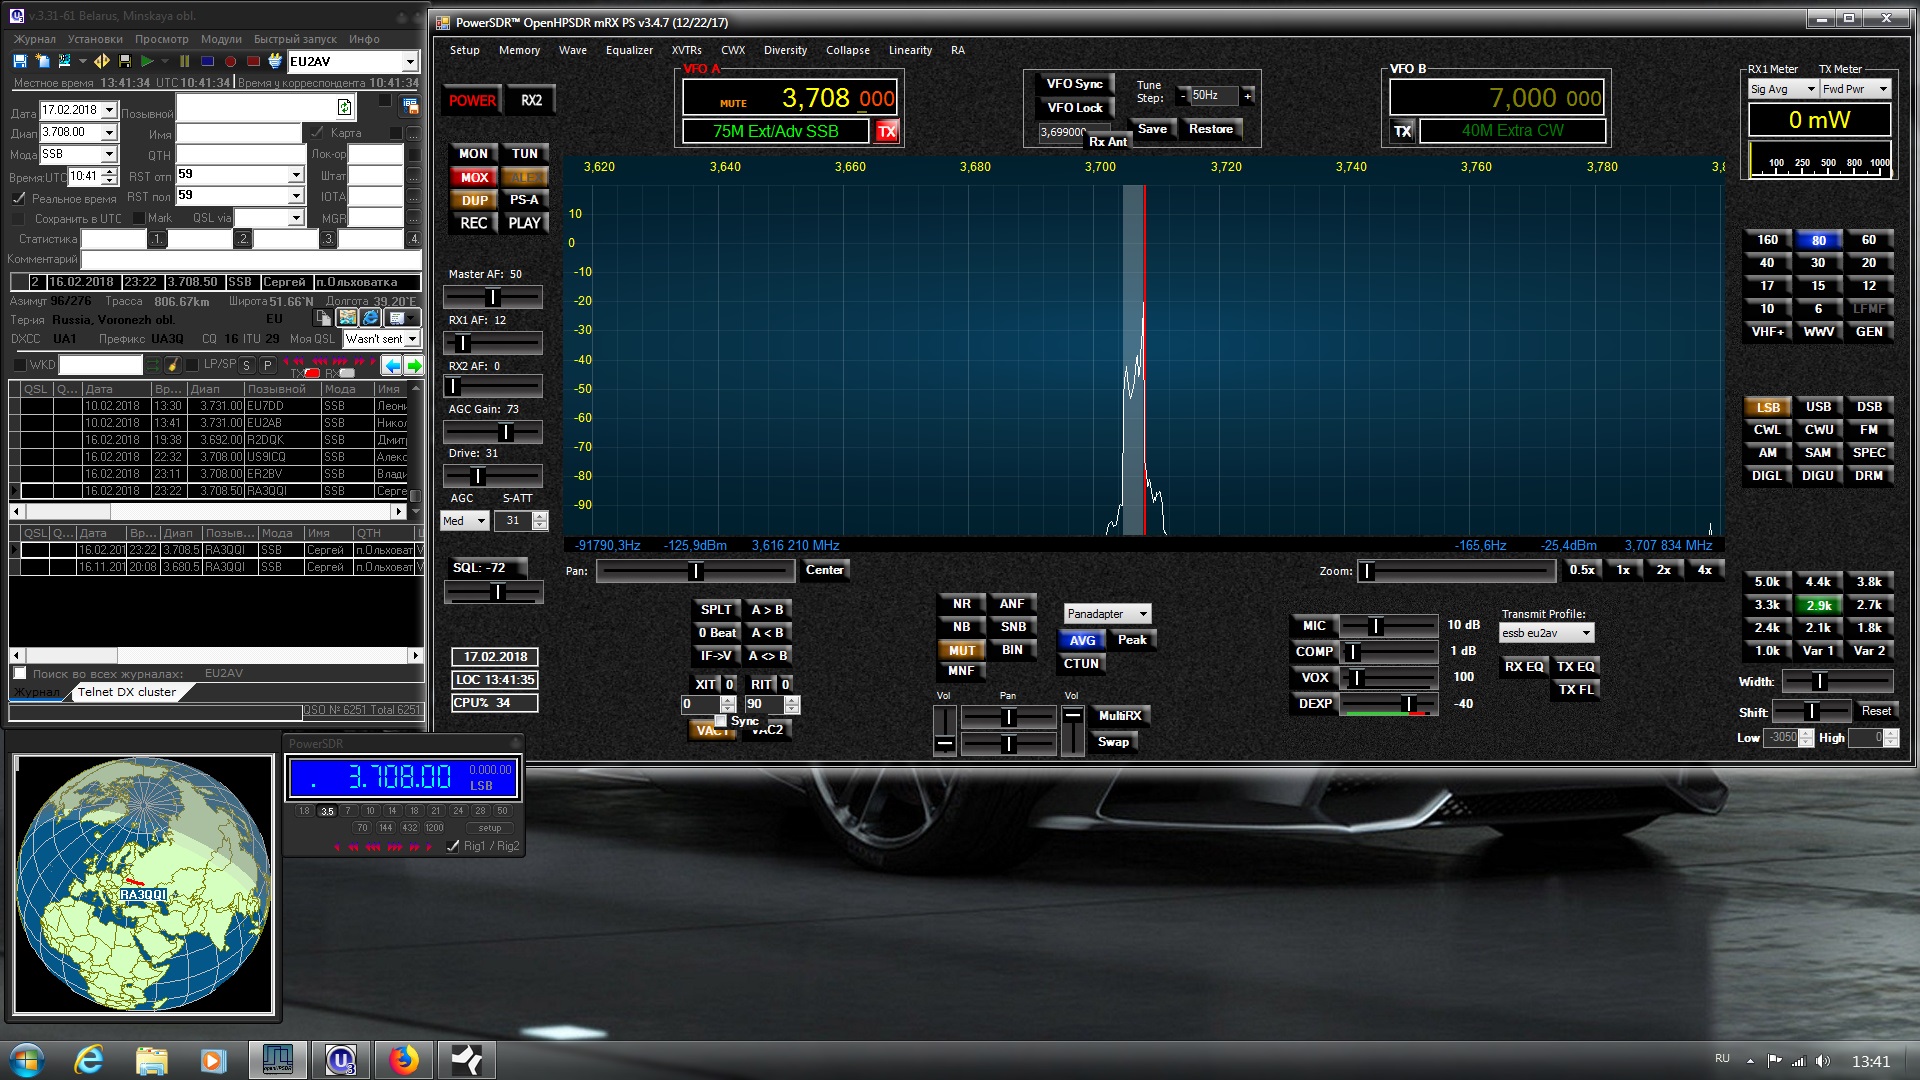Screen dimensions: 1920x1080
Task: Enable the 'Сохранить в UTC' checkbox
Action: 19,218
